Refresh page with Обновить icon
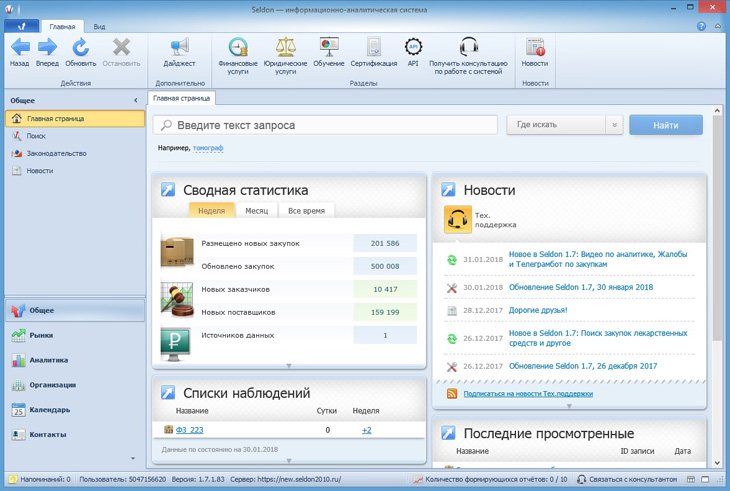The width and height of the screenshot is (730, 491). (81, 47)
